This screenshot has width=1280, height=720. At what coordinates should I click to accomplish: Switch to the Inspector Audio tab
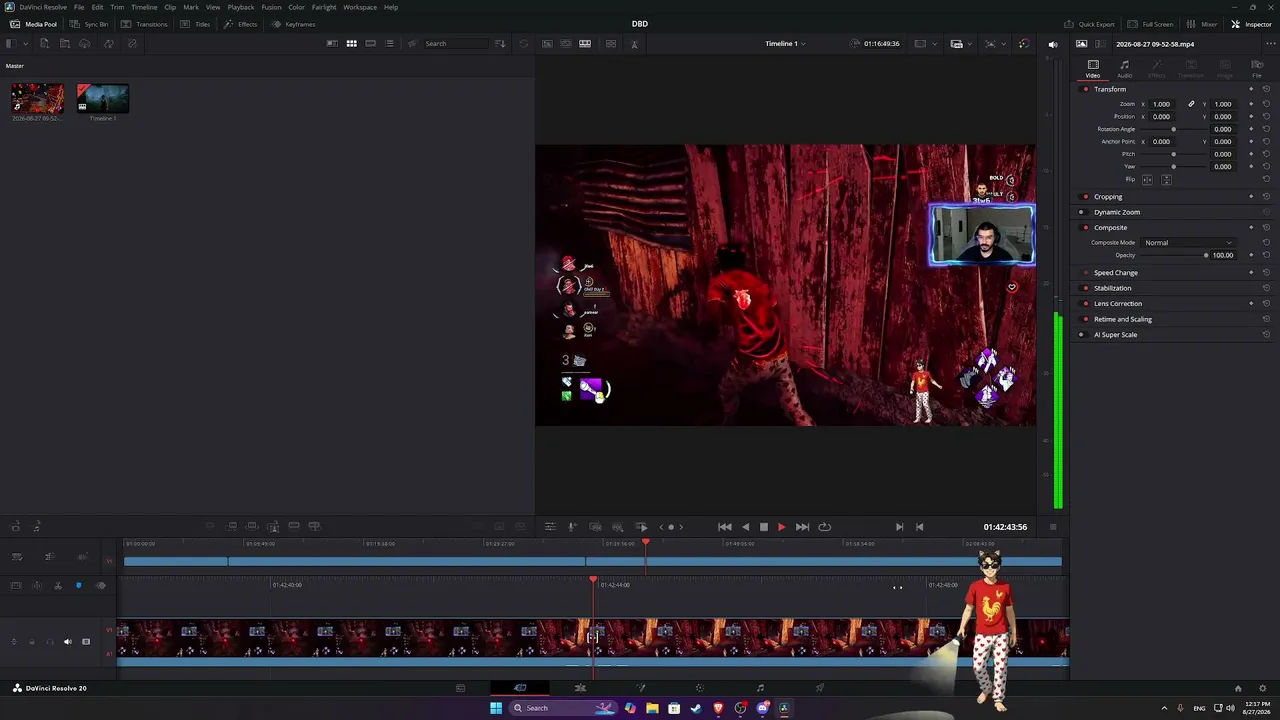pos(1125,69)
